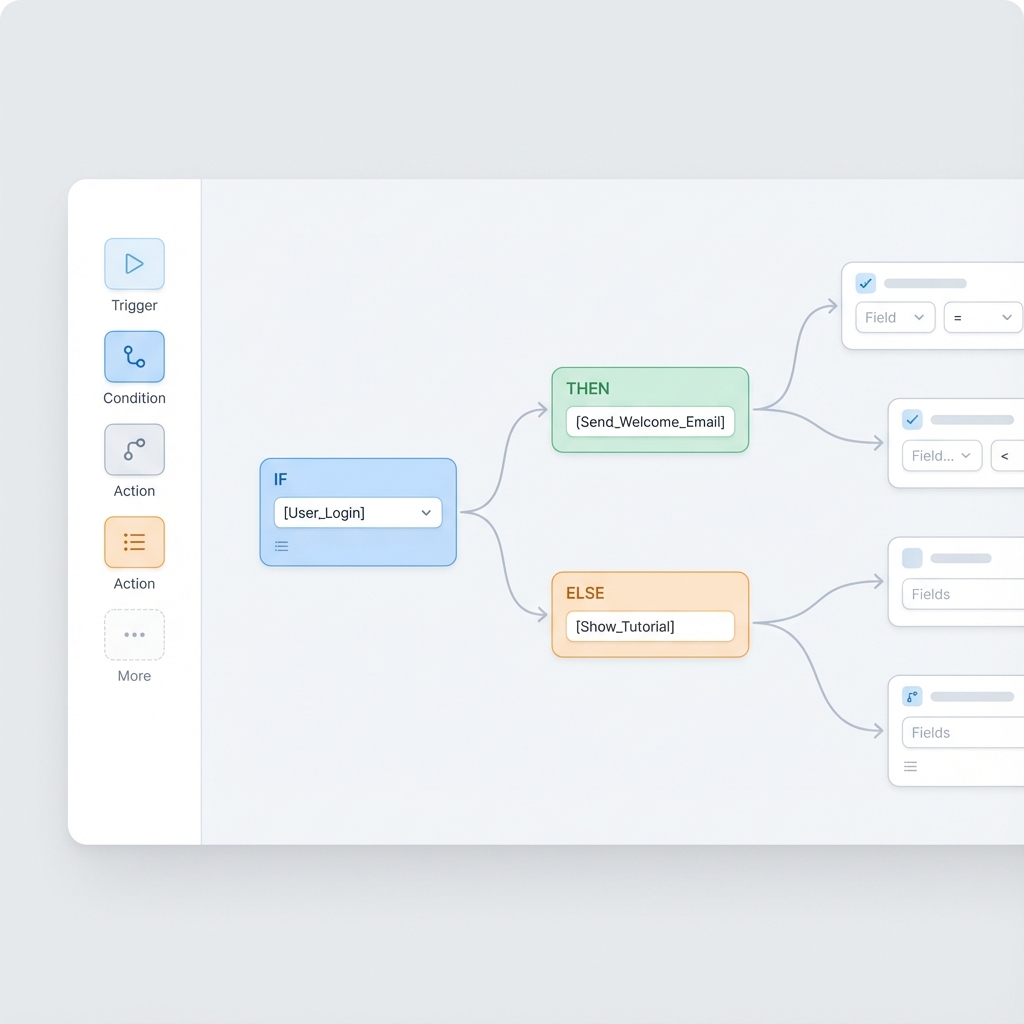Open the More tools ellipsis icon
1024x1024 pixels.
(x=133, y=635)
